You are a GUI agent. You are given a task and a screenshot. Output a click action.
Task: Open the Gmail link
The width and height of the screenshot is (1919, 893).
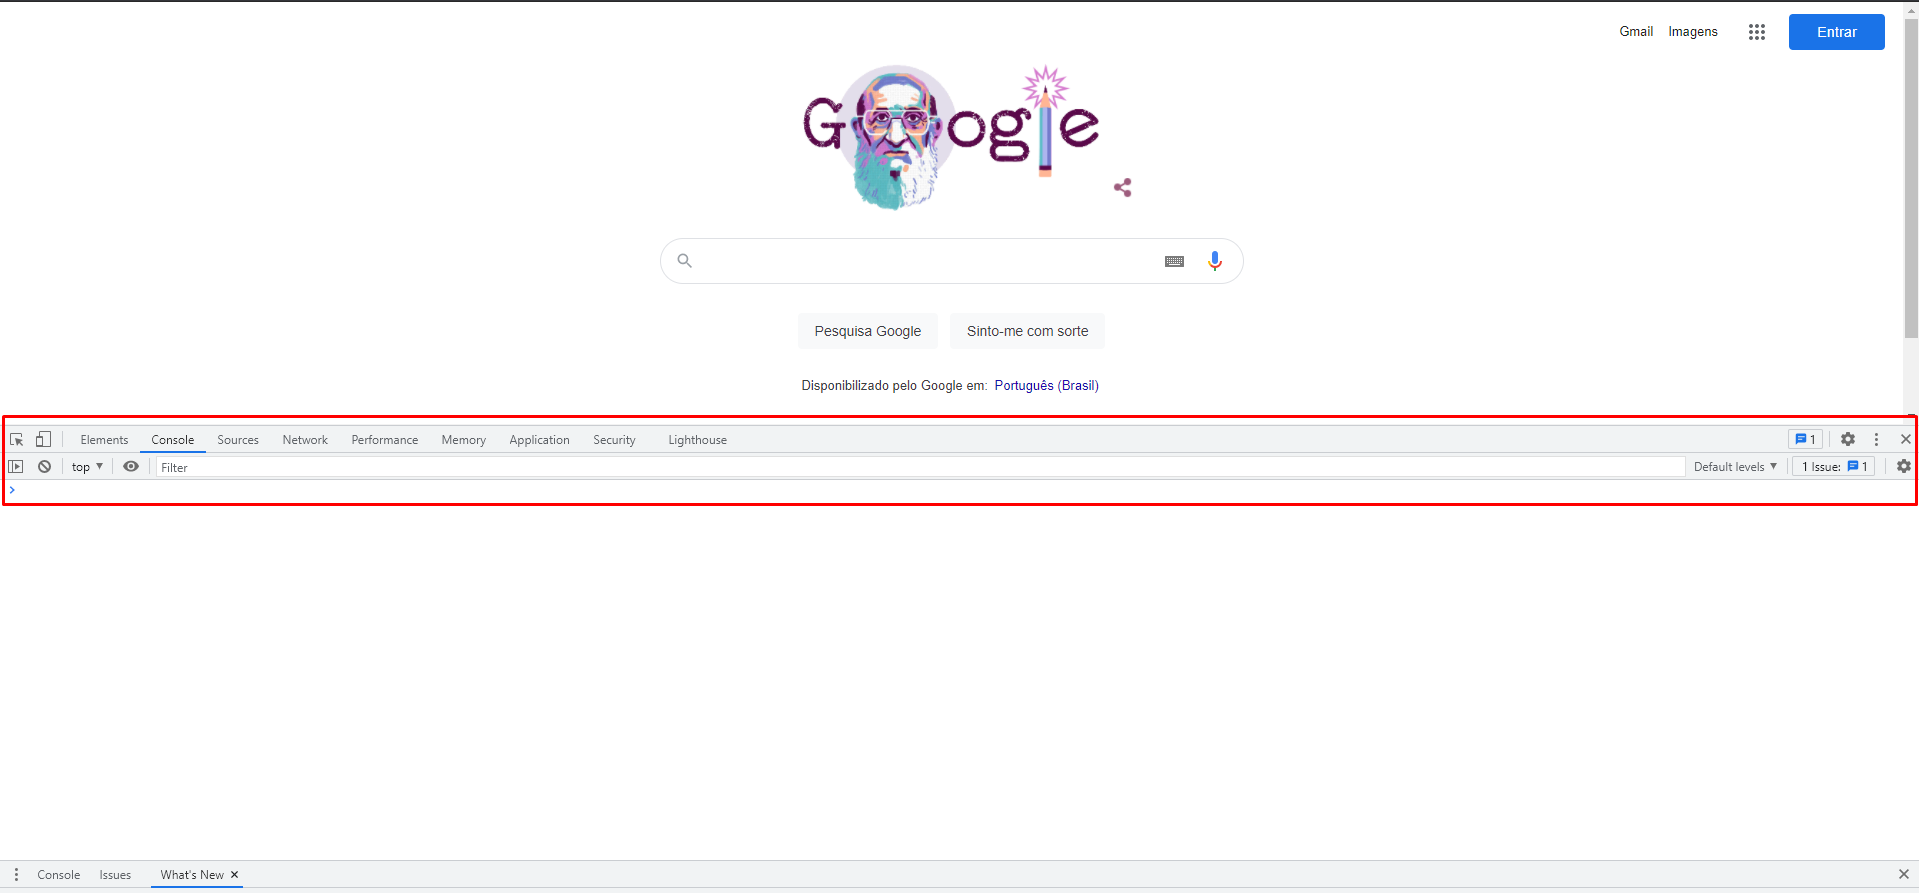pyautogui.click(x=1636, y=31)
